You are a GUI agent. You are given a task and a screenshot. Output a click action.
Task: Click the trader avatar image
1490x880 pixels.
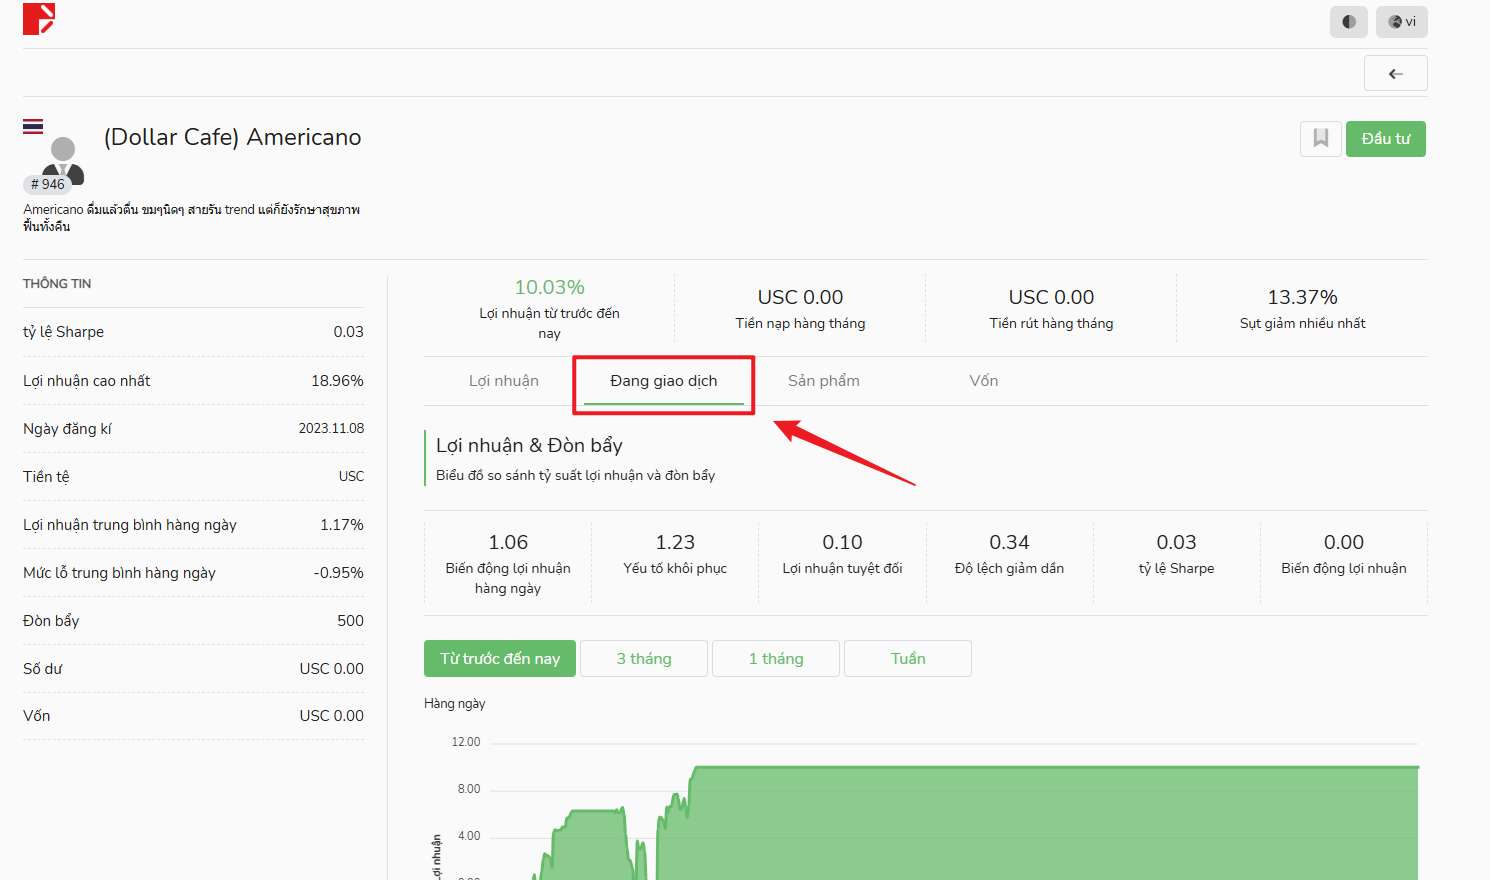63,160
